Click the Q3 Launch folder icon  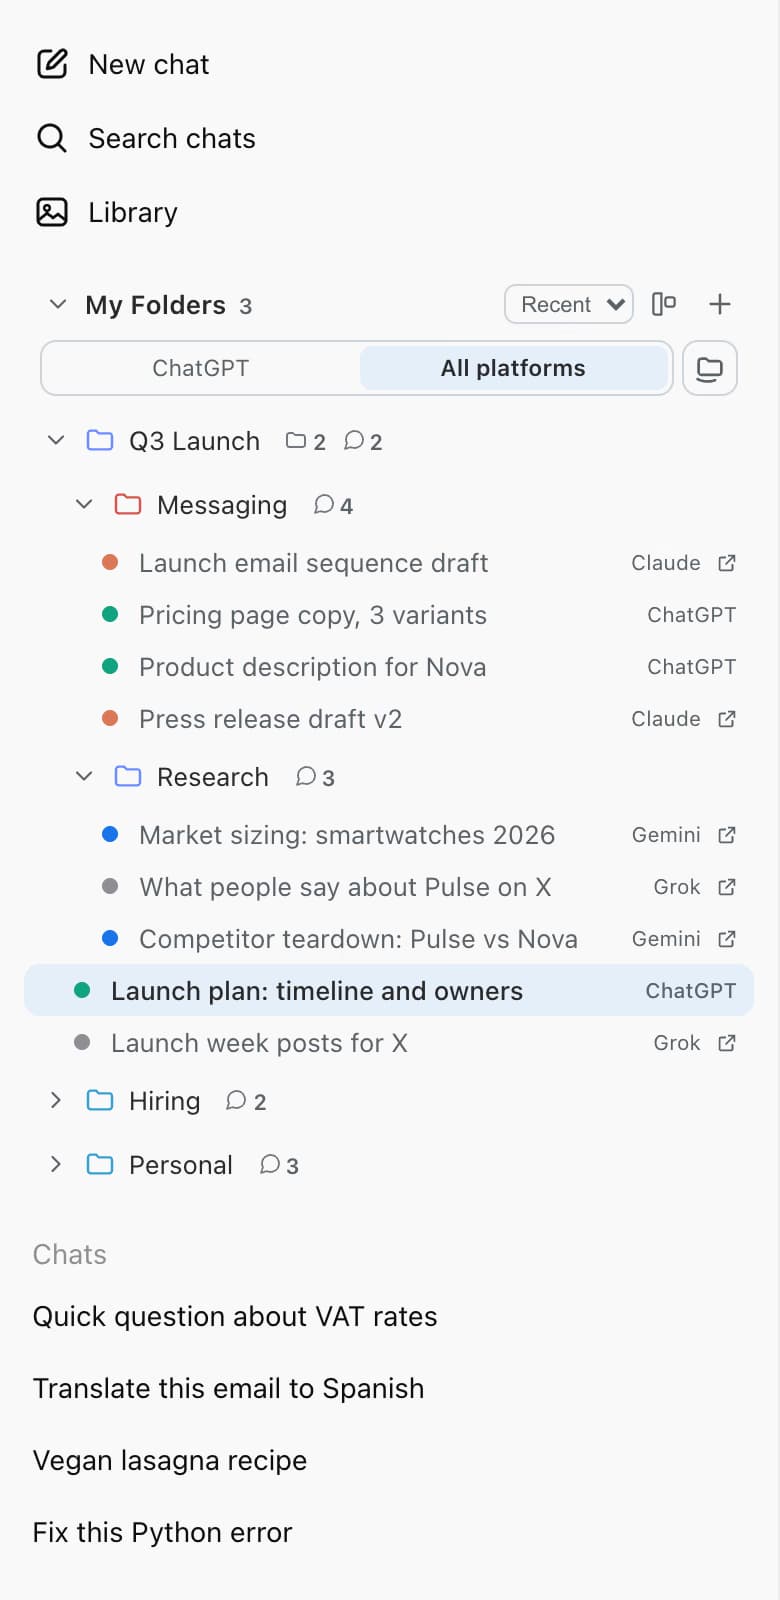(100, 440)
